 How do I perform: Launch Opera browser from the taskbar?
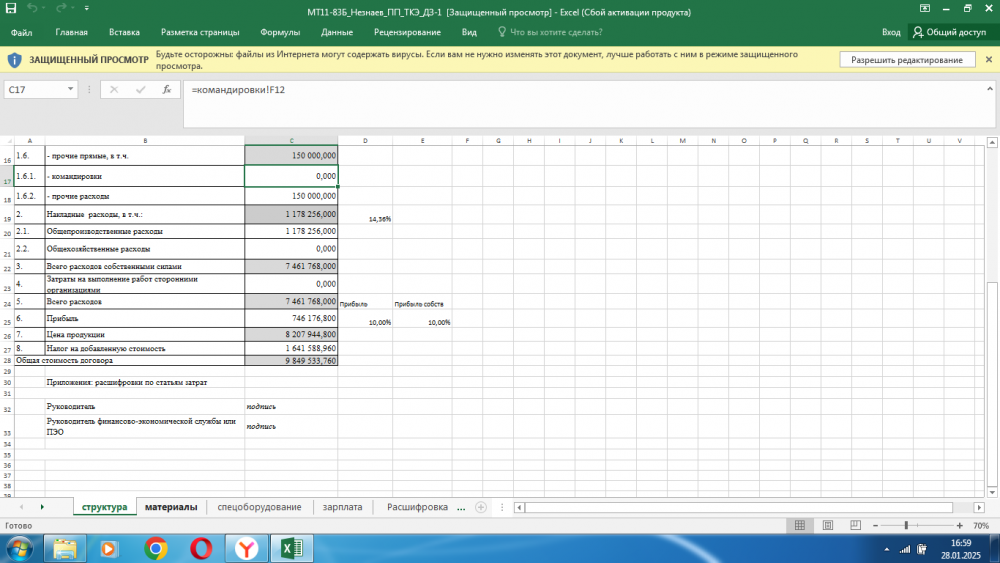tap(200, 548)
